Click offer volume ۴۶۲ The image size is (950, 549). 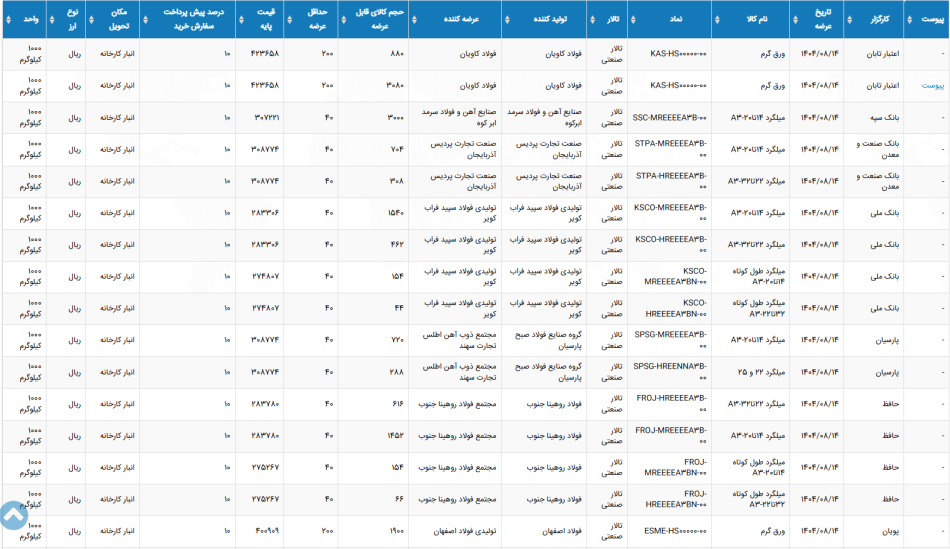click(397, 245)
